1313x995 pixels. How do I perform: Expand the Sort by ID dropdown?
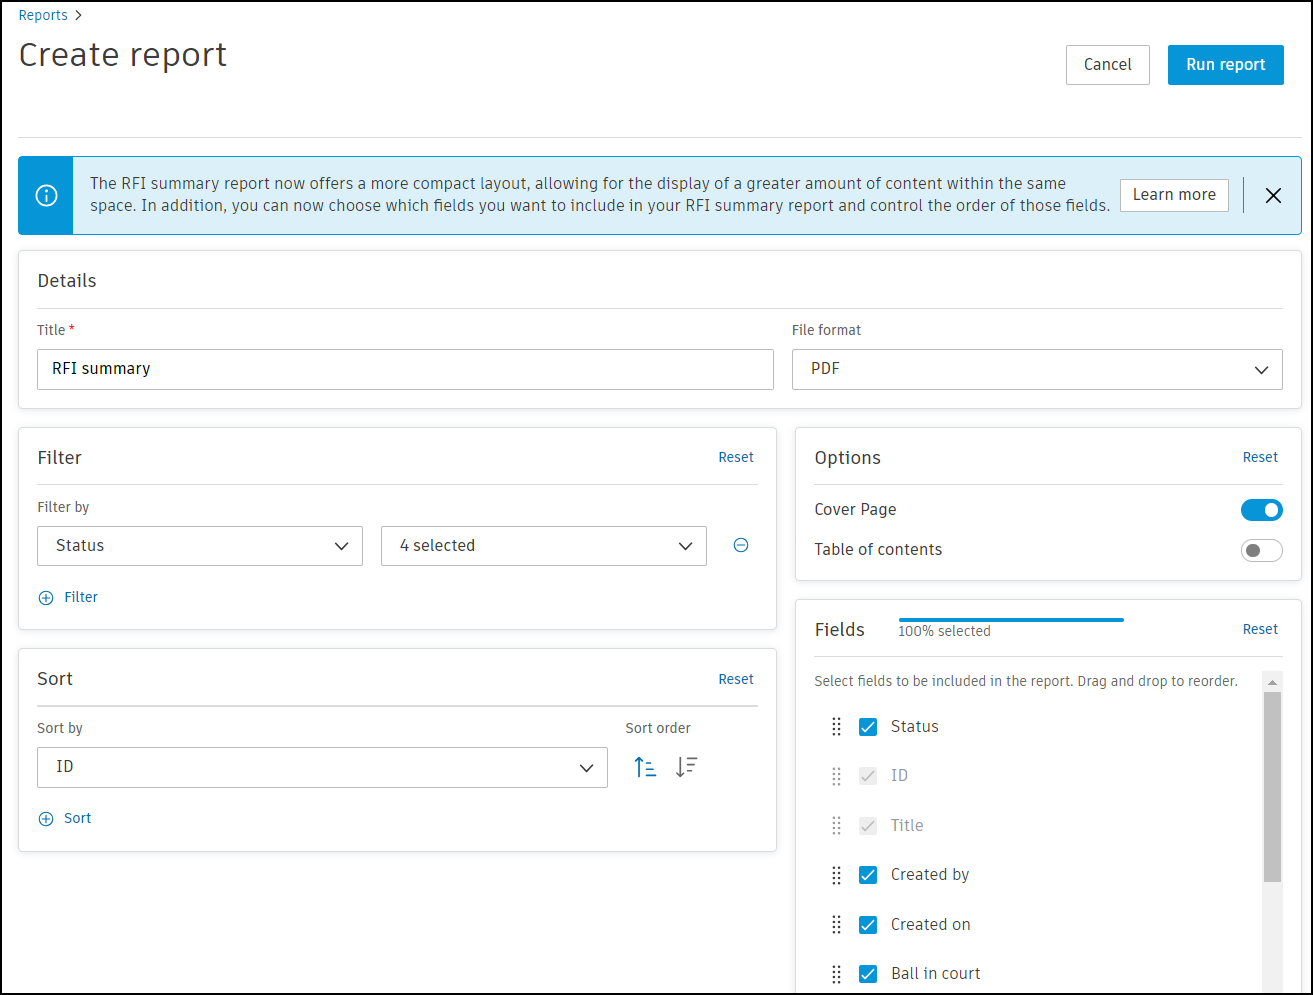[x=322, y=767]
